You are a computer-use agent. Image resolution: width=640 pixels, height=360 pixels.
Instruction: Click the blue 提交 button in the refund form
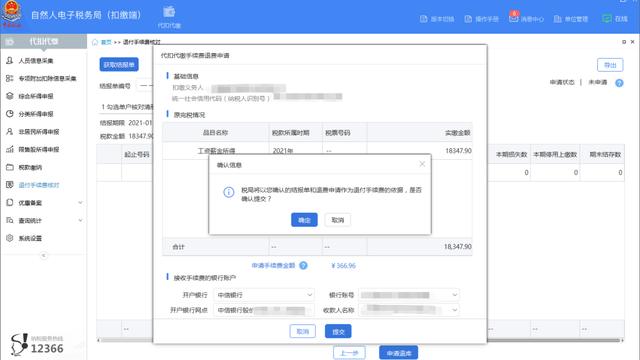point(338,331)
